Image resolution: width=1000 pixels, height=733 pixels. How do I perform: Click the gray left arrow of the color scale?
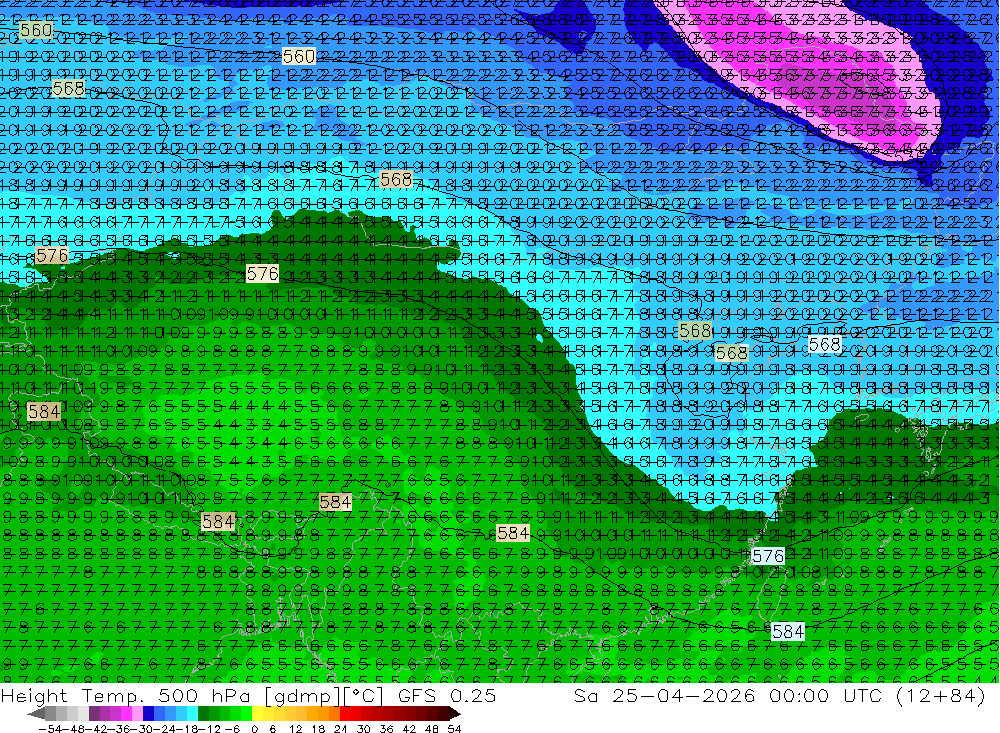click(x=36, y=713)
